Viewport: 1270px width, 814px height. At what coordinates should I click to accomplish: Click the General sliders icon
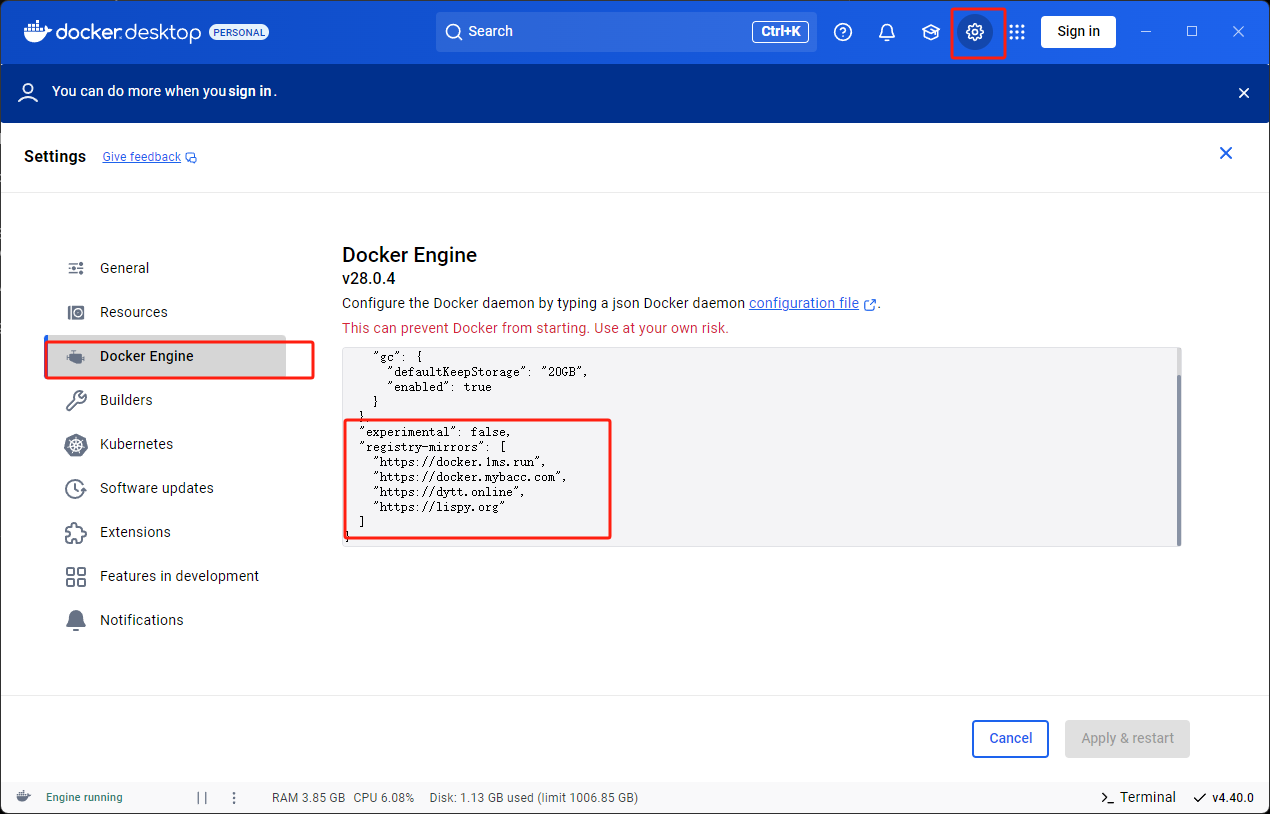(x=76, y=268)
